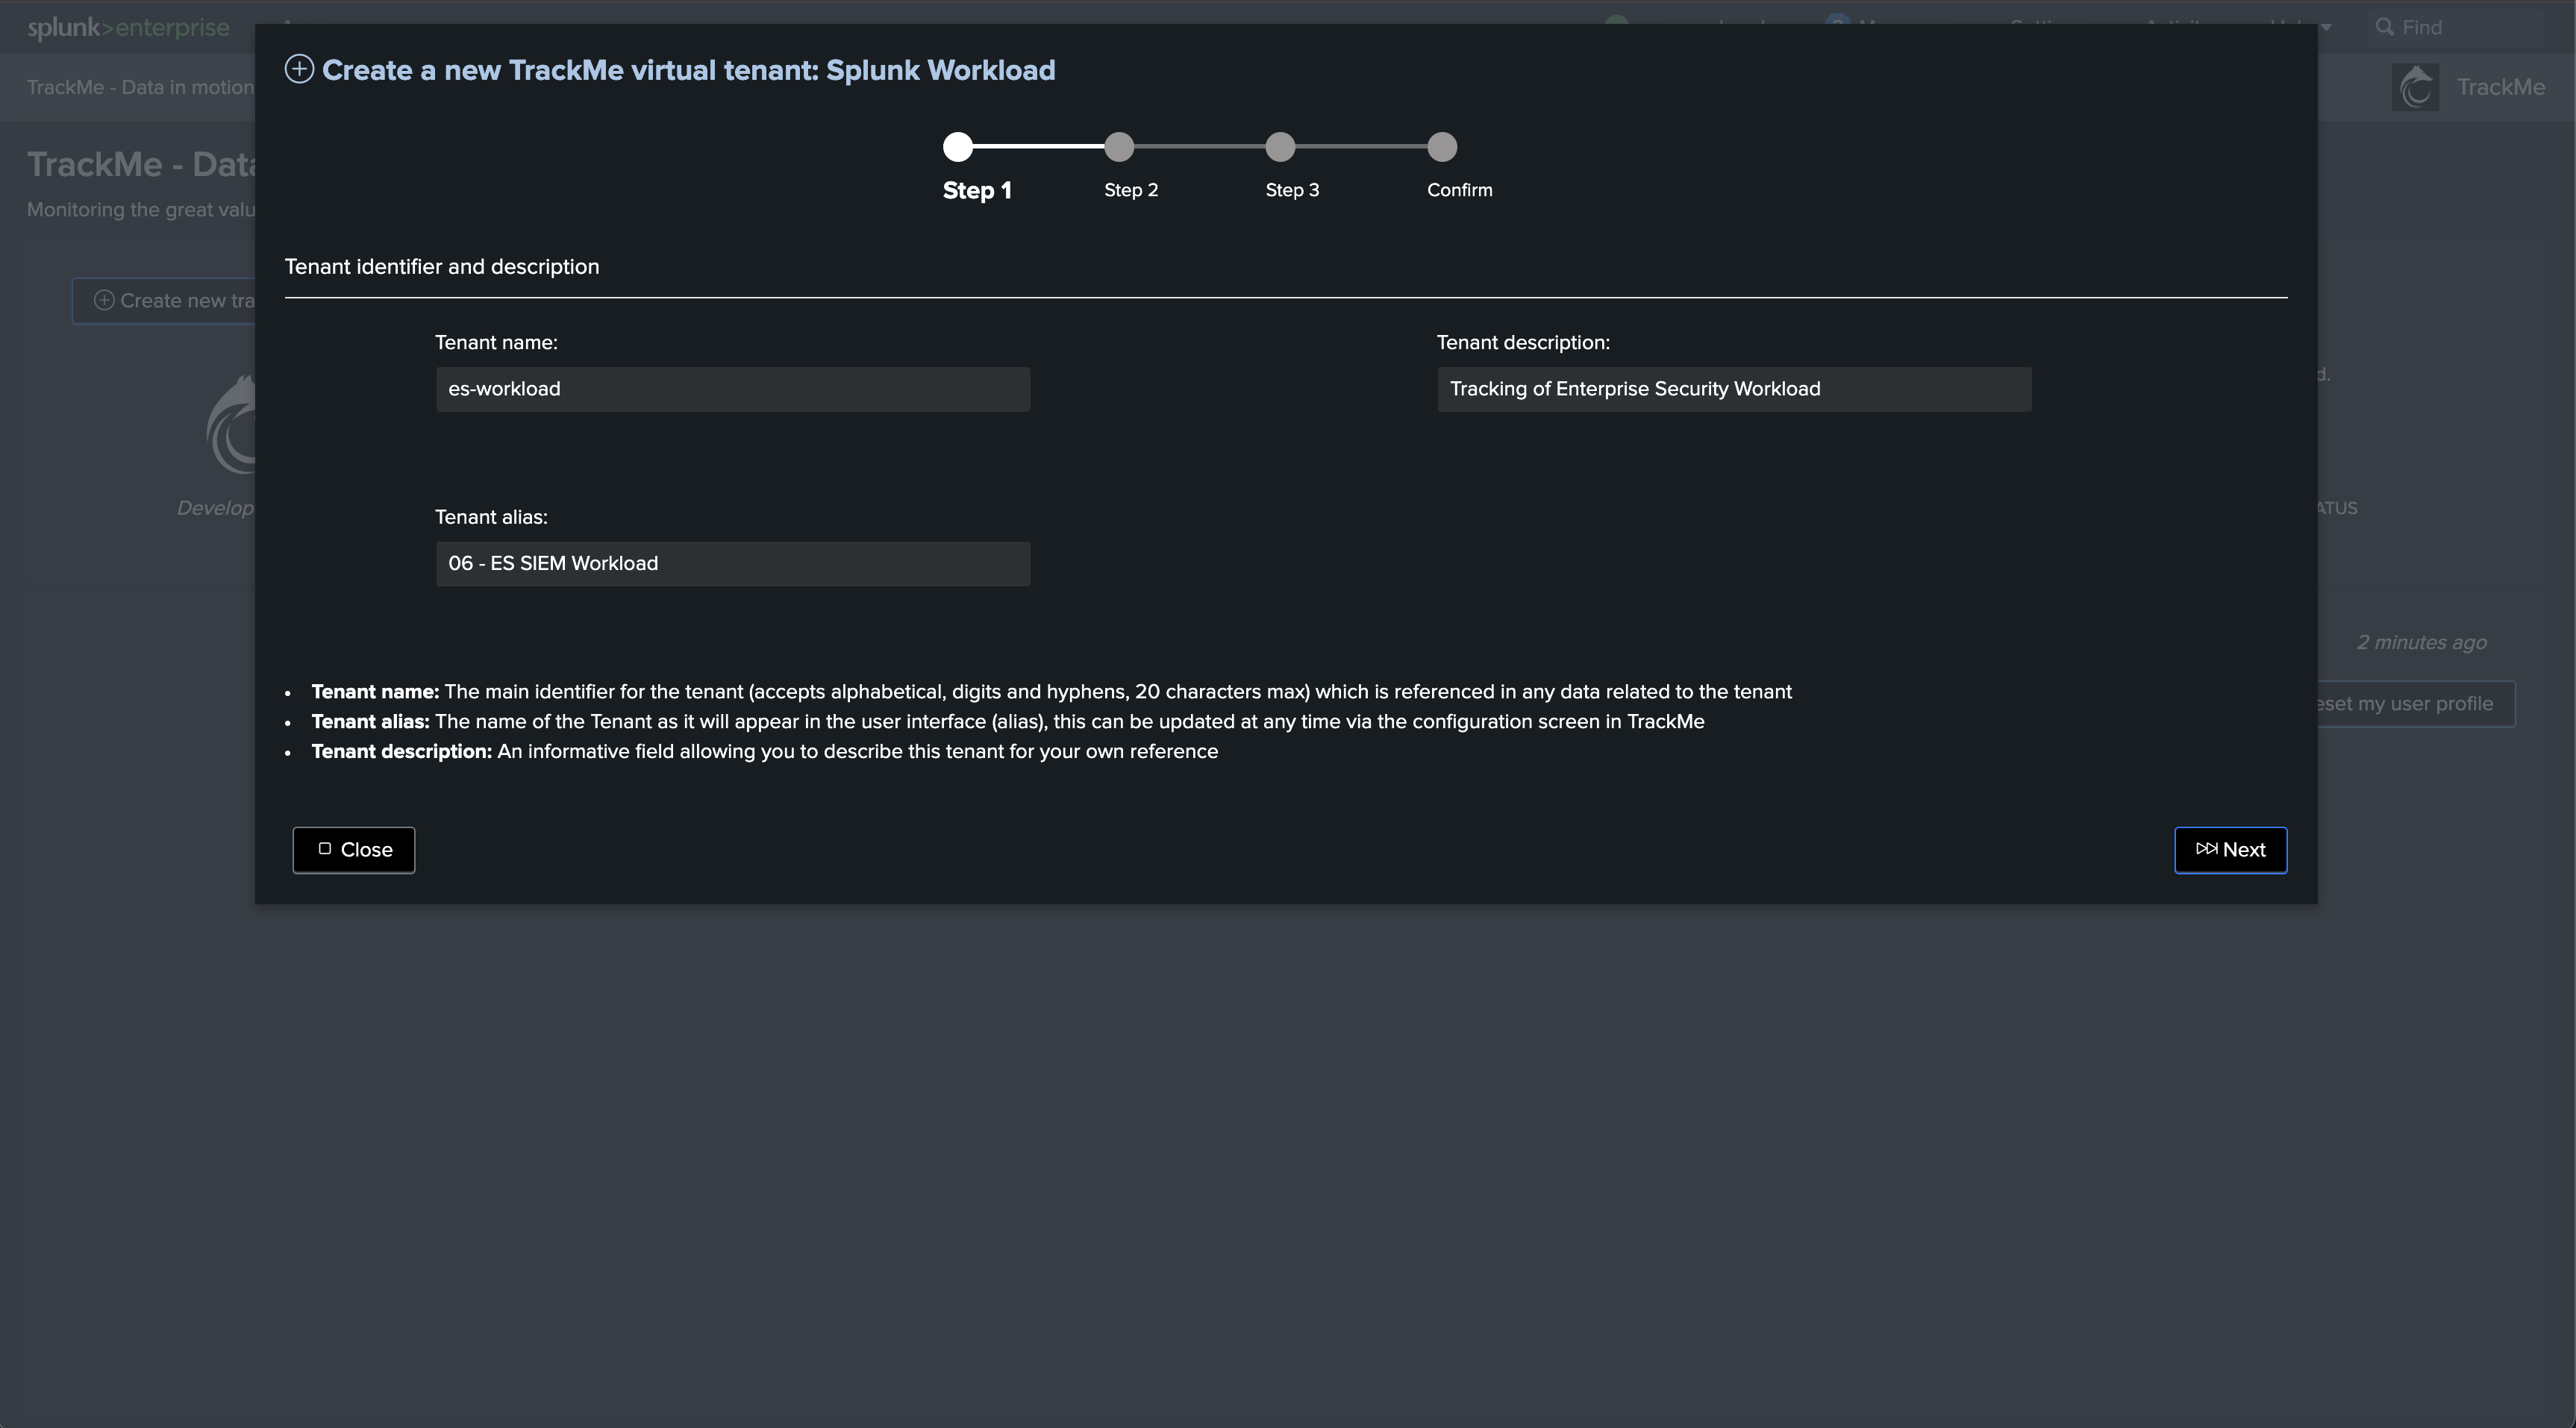Click the plus icon beside dialog title
2576x1428 pixels.
(x=299, y=69)
